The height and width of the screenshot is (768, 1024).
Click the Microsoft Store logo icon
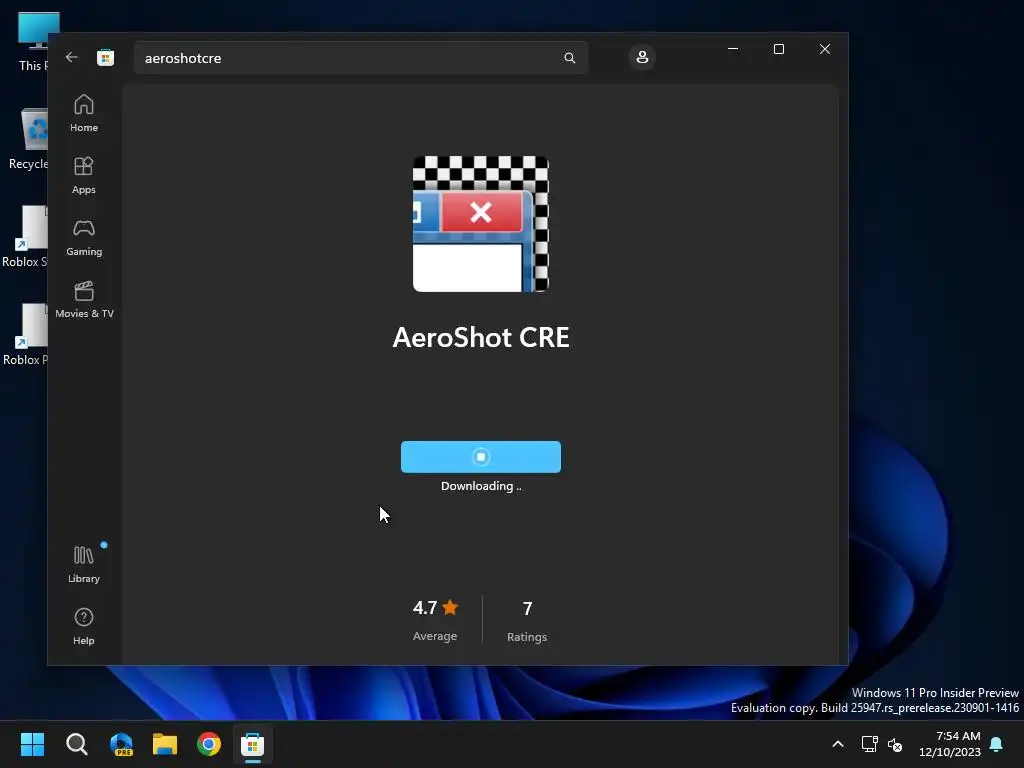(105, 57)
